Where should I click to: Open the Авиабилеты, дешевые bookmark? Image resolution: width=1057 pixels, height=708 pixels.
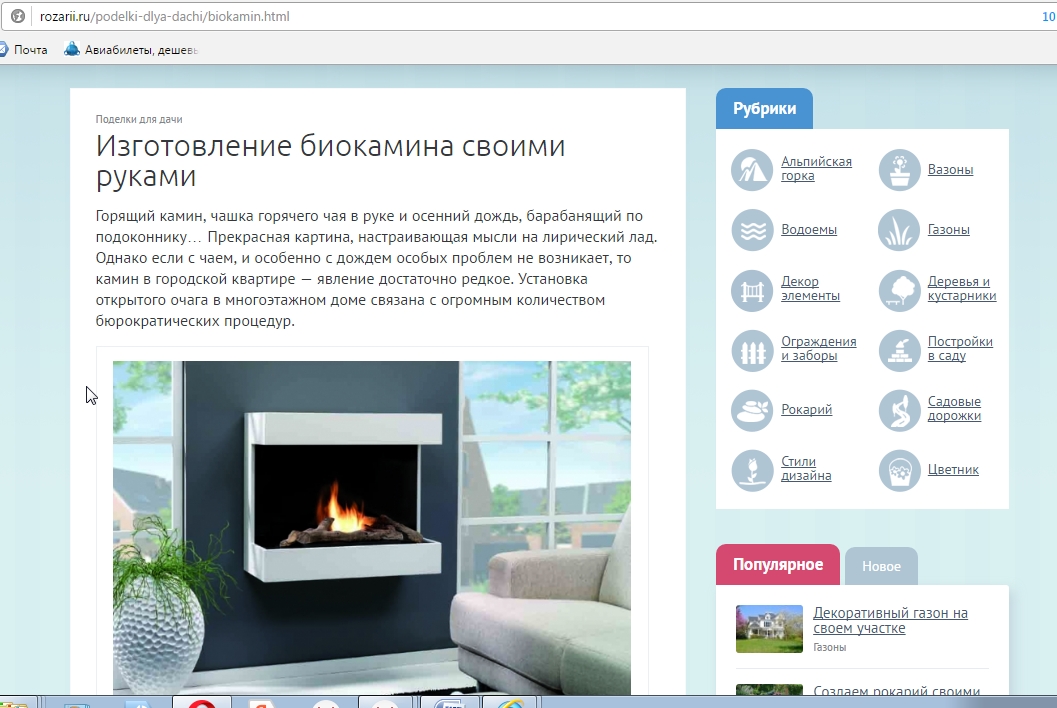coord(131,49)
